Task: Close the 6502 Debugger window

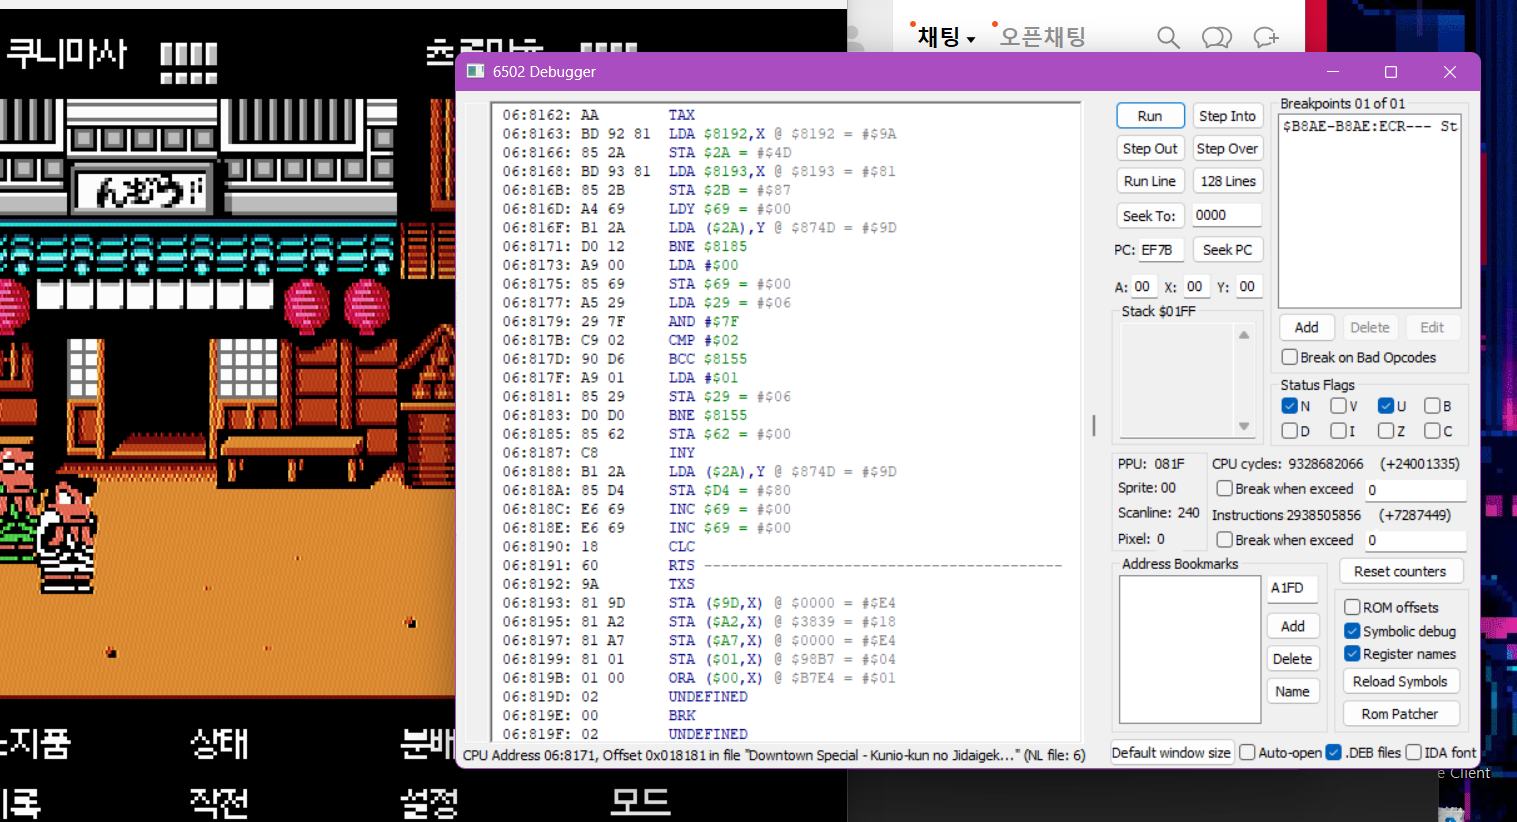Action: [x=1450, y=72]
